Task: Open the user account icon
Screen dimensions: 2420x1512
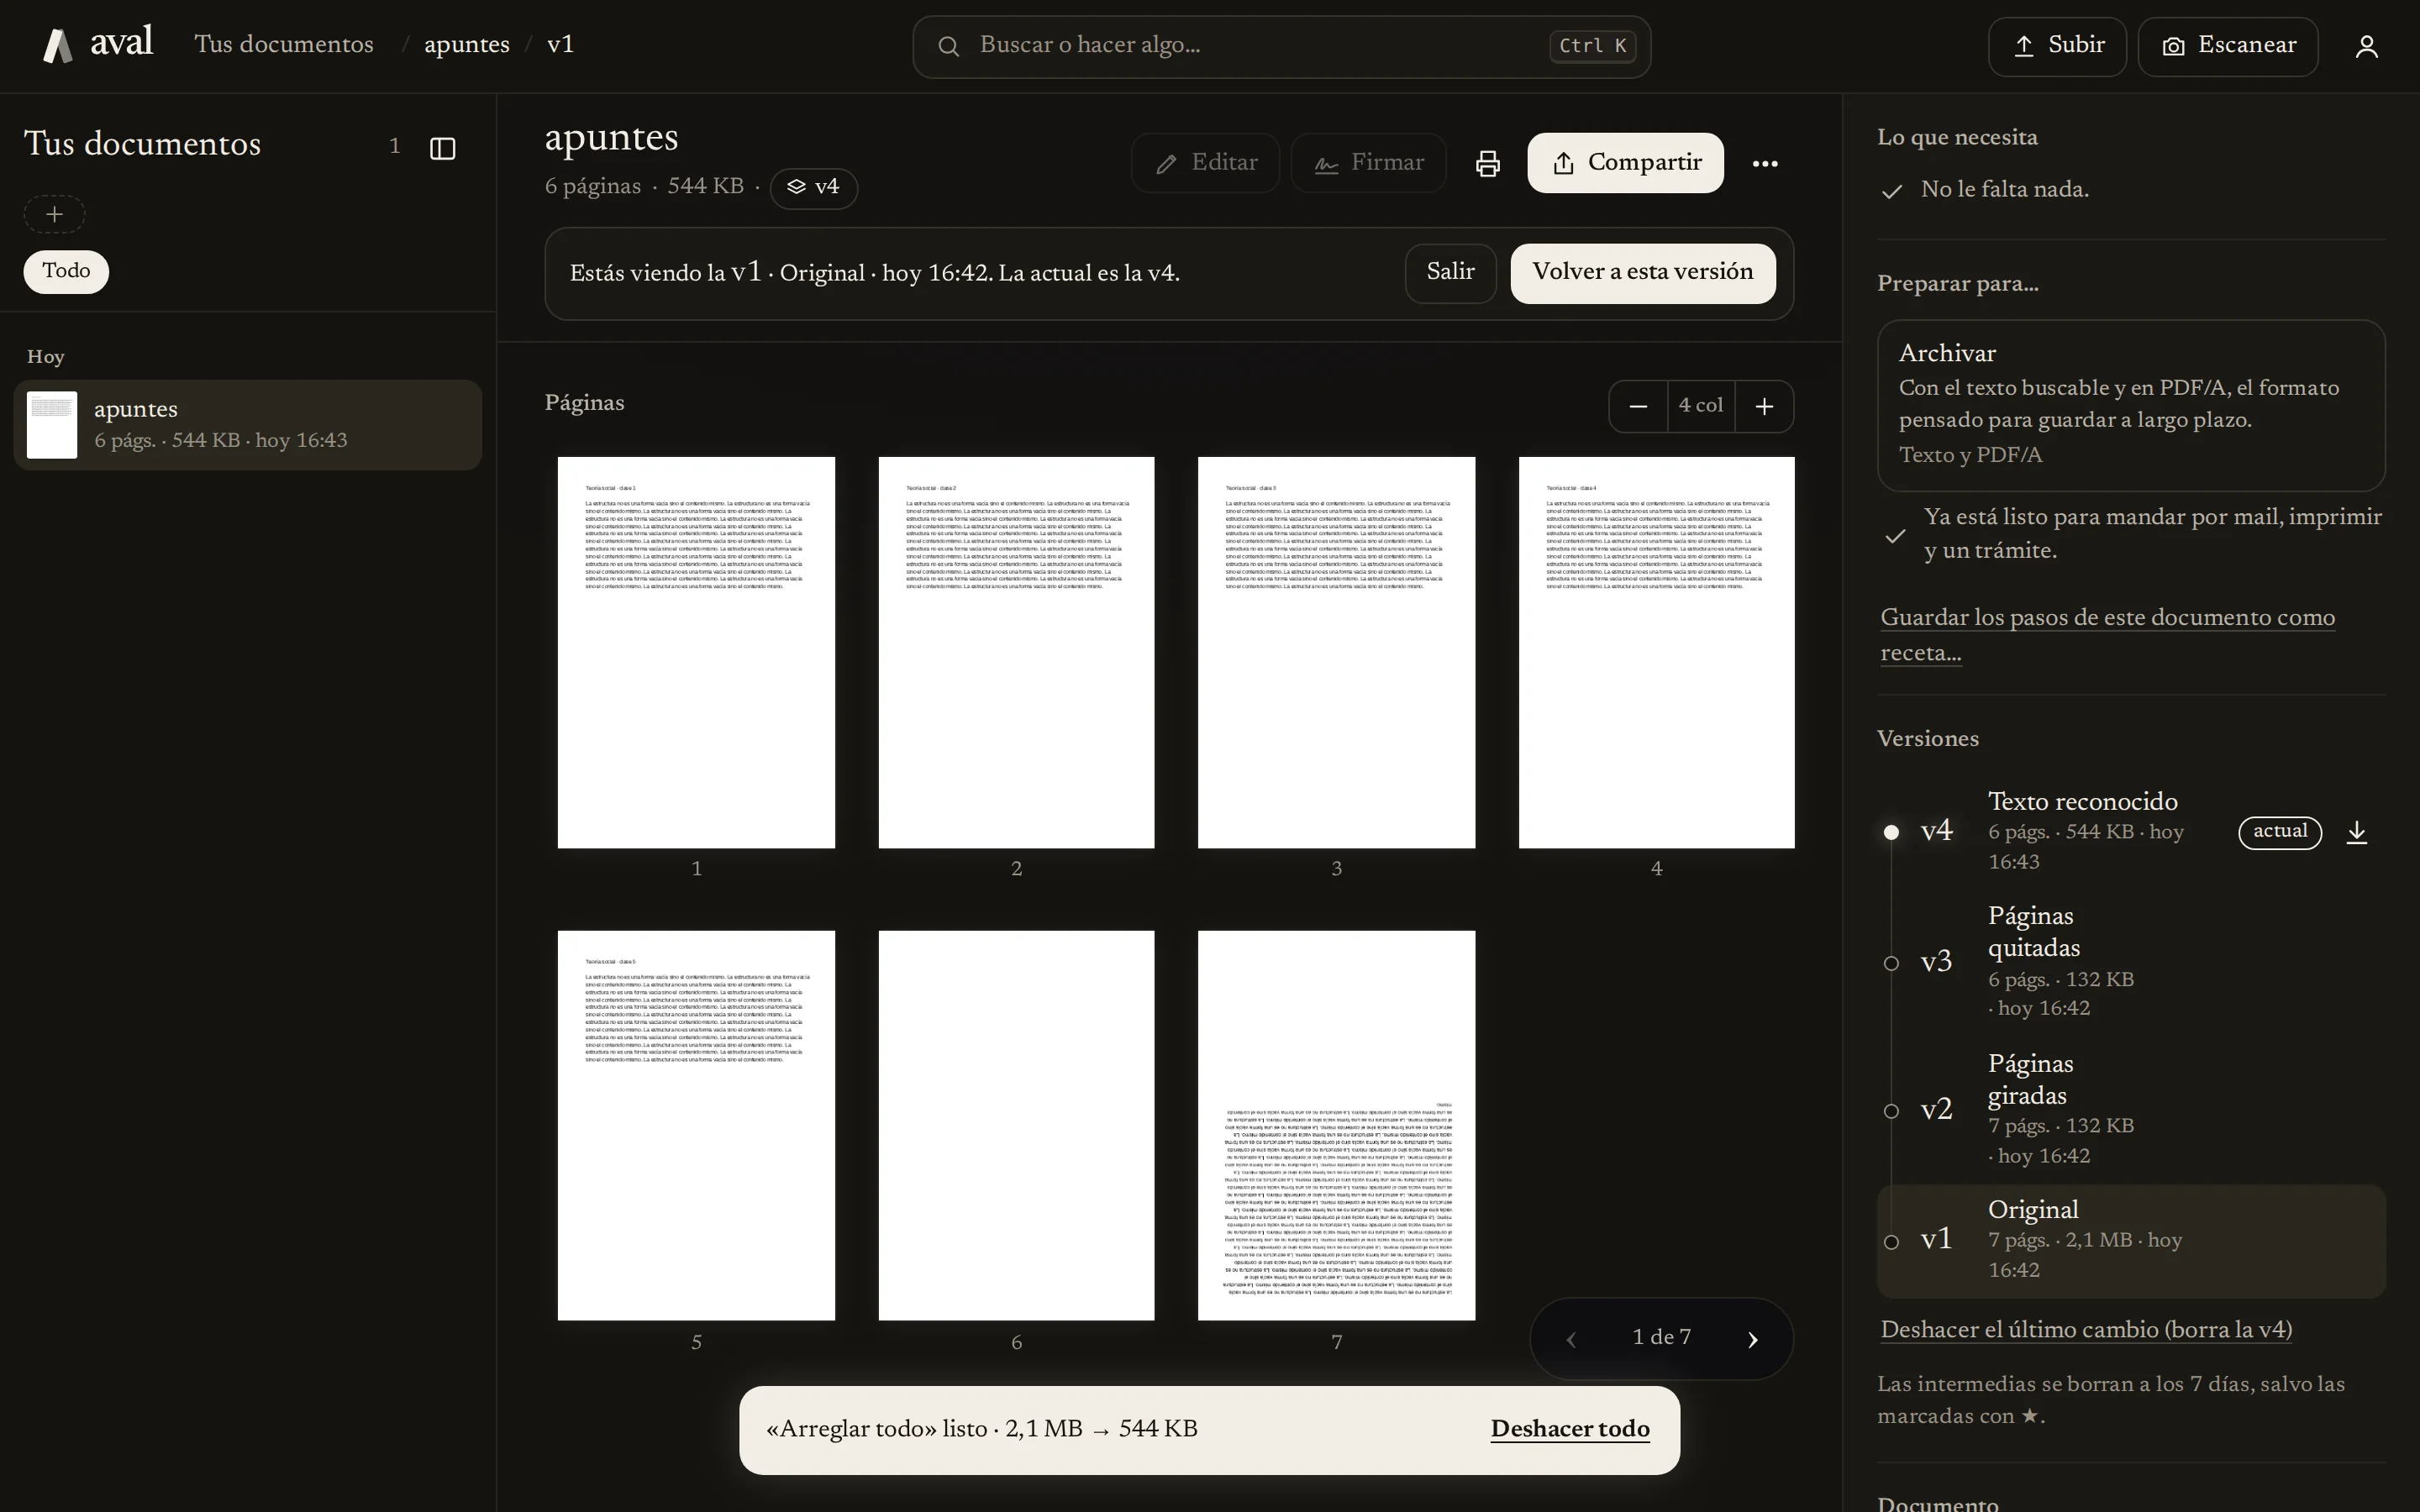Action: tap(2366, 46)
